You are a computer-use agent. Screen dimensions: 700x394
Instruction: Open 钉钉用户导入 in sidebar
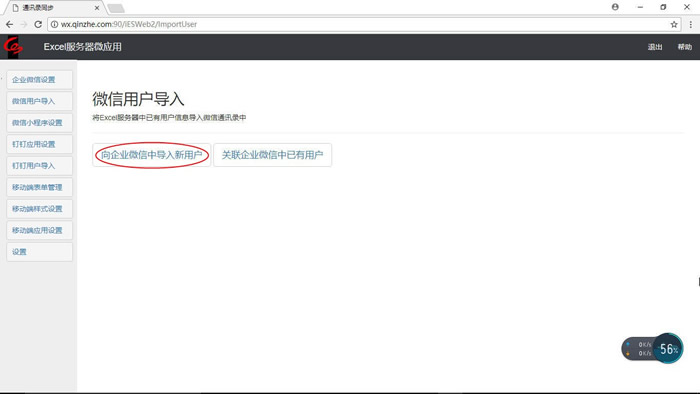39,166
